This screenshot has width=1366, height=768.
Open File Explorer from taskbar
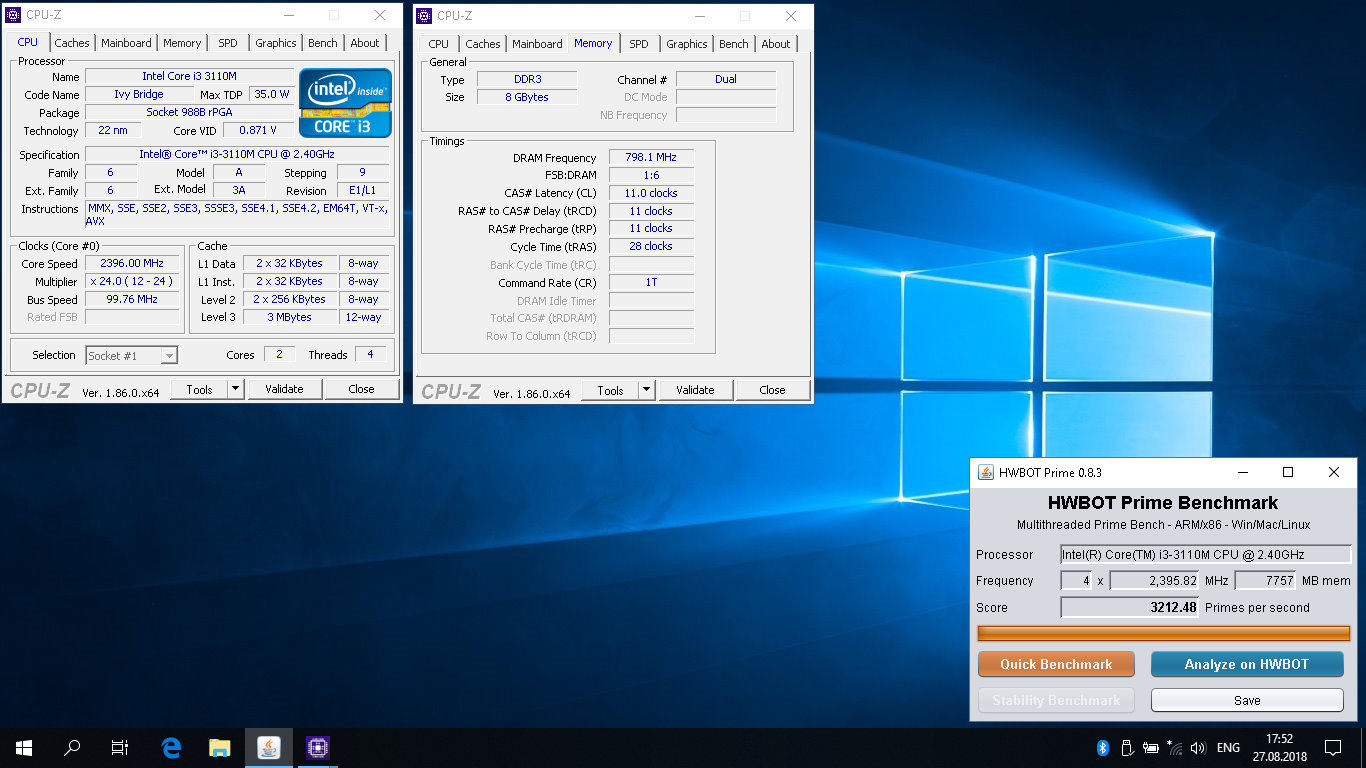(x=220, y=747)
